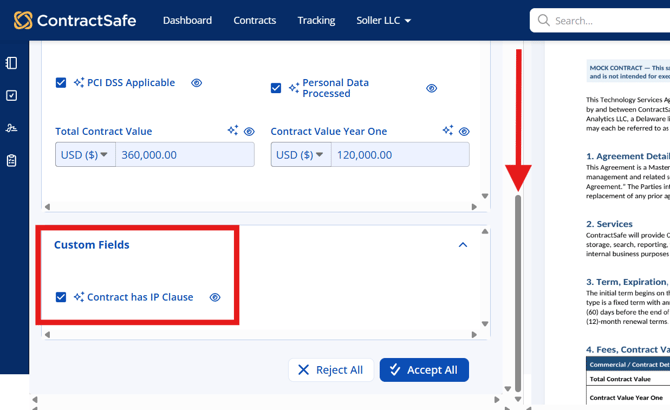Screen dimensions: 670x410
Task: Click eye icon next to PCI DSS Applicable
Action: 197,83
